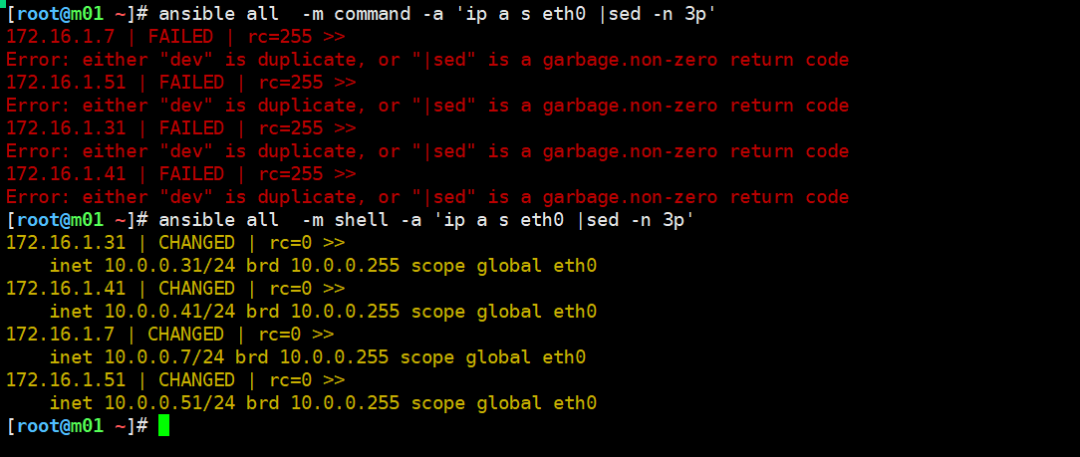The height and width of the screenshot is (457, 1080).
Task: Click the inet 10.0.0.7/24 output line
Action: click(317, 357)
